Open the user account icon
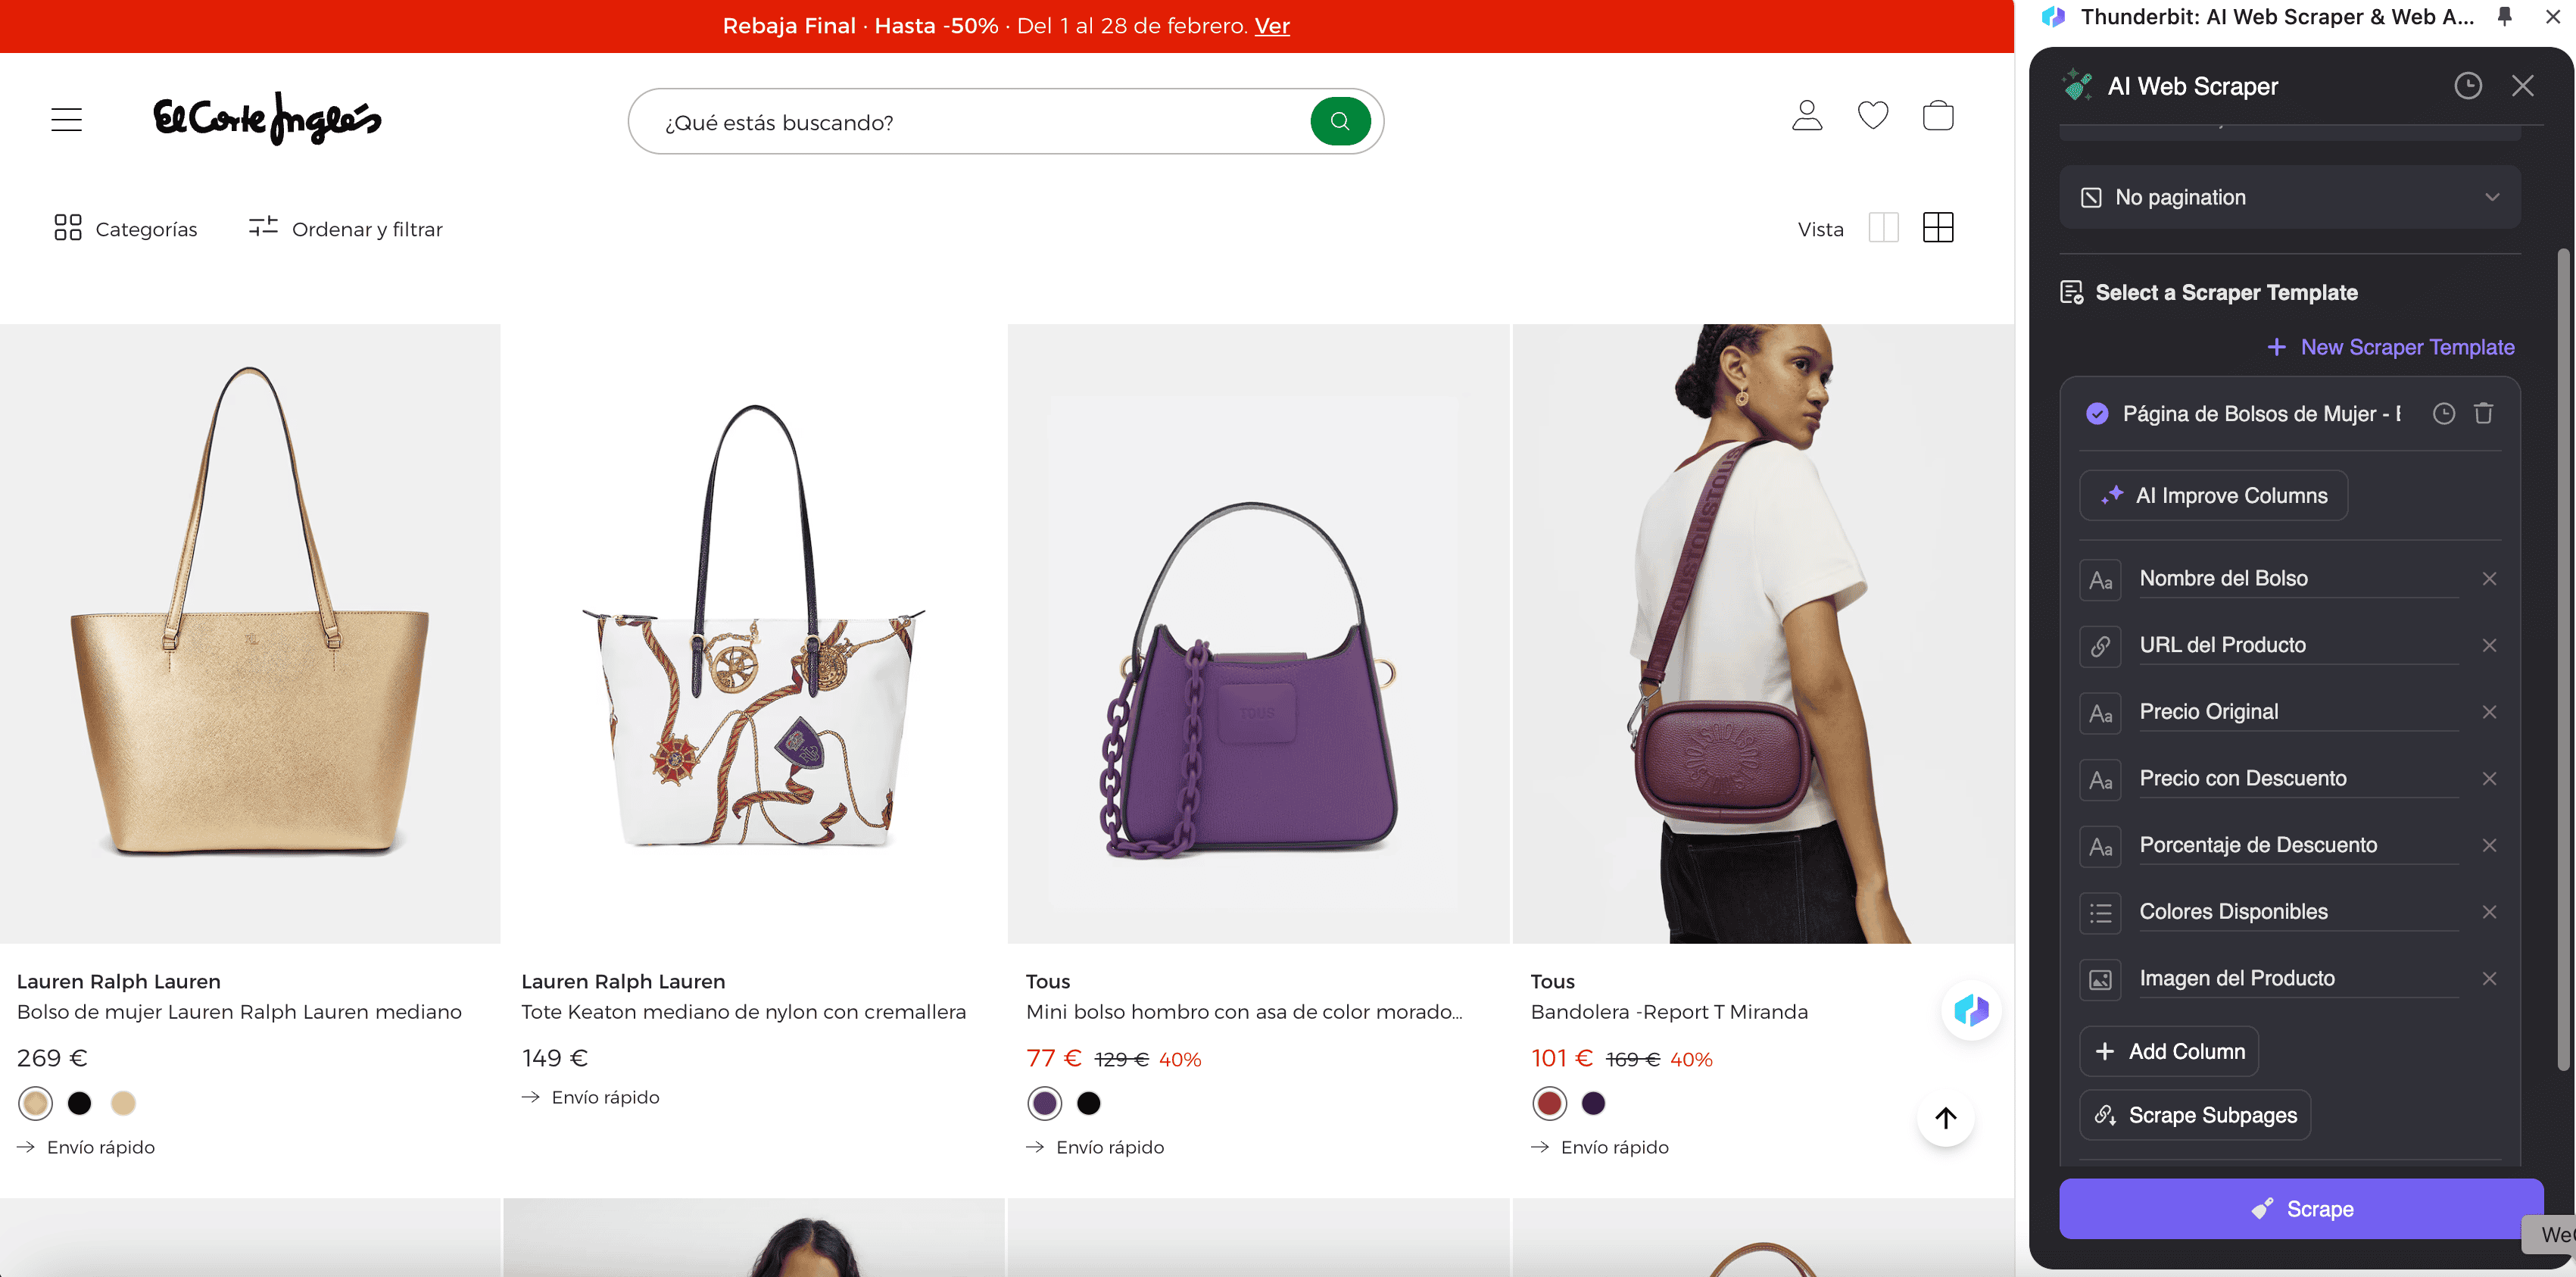This screenshot has height=1277, width=2576. (x=1806, y=116)
